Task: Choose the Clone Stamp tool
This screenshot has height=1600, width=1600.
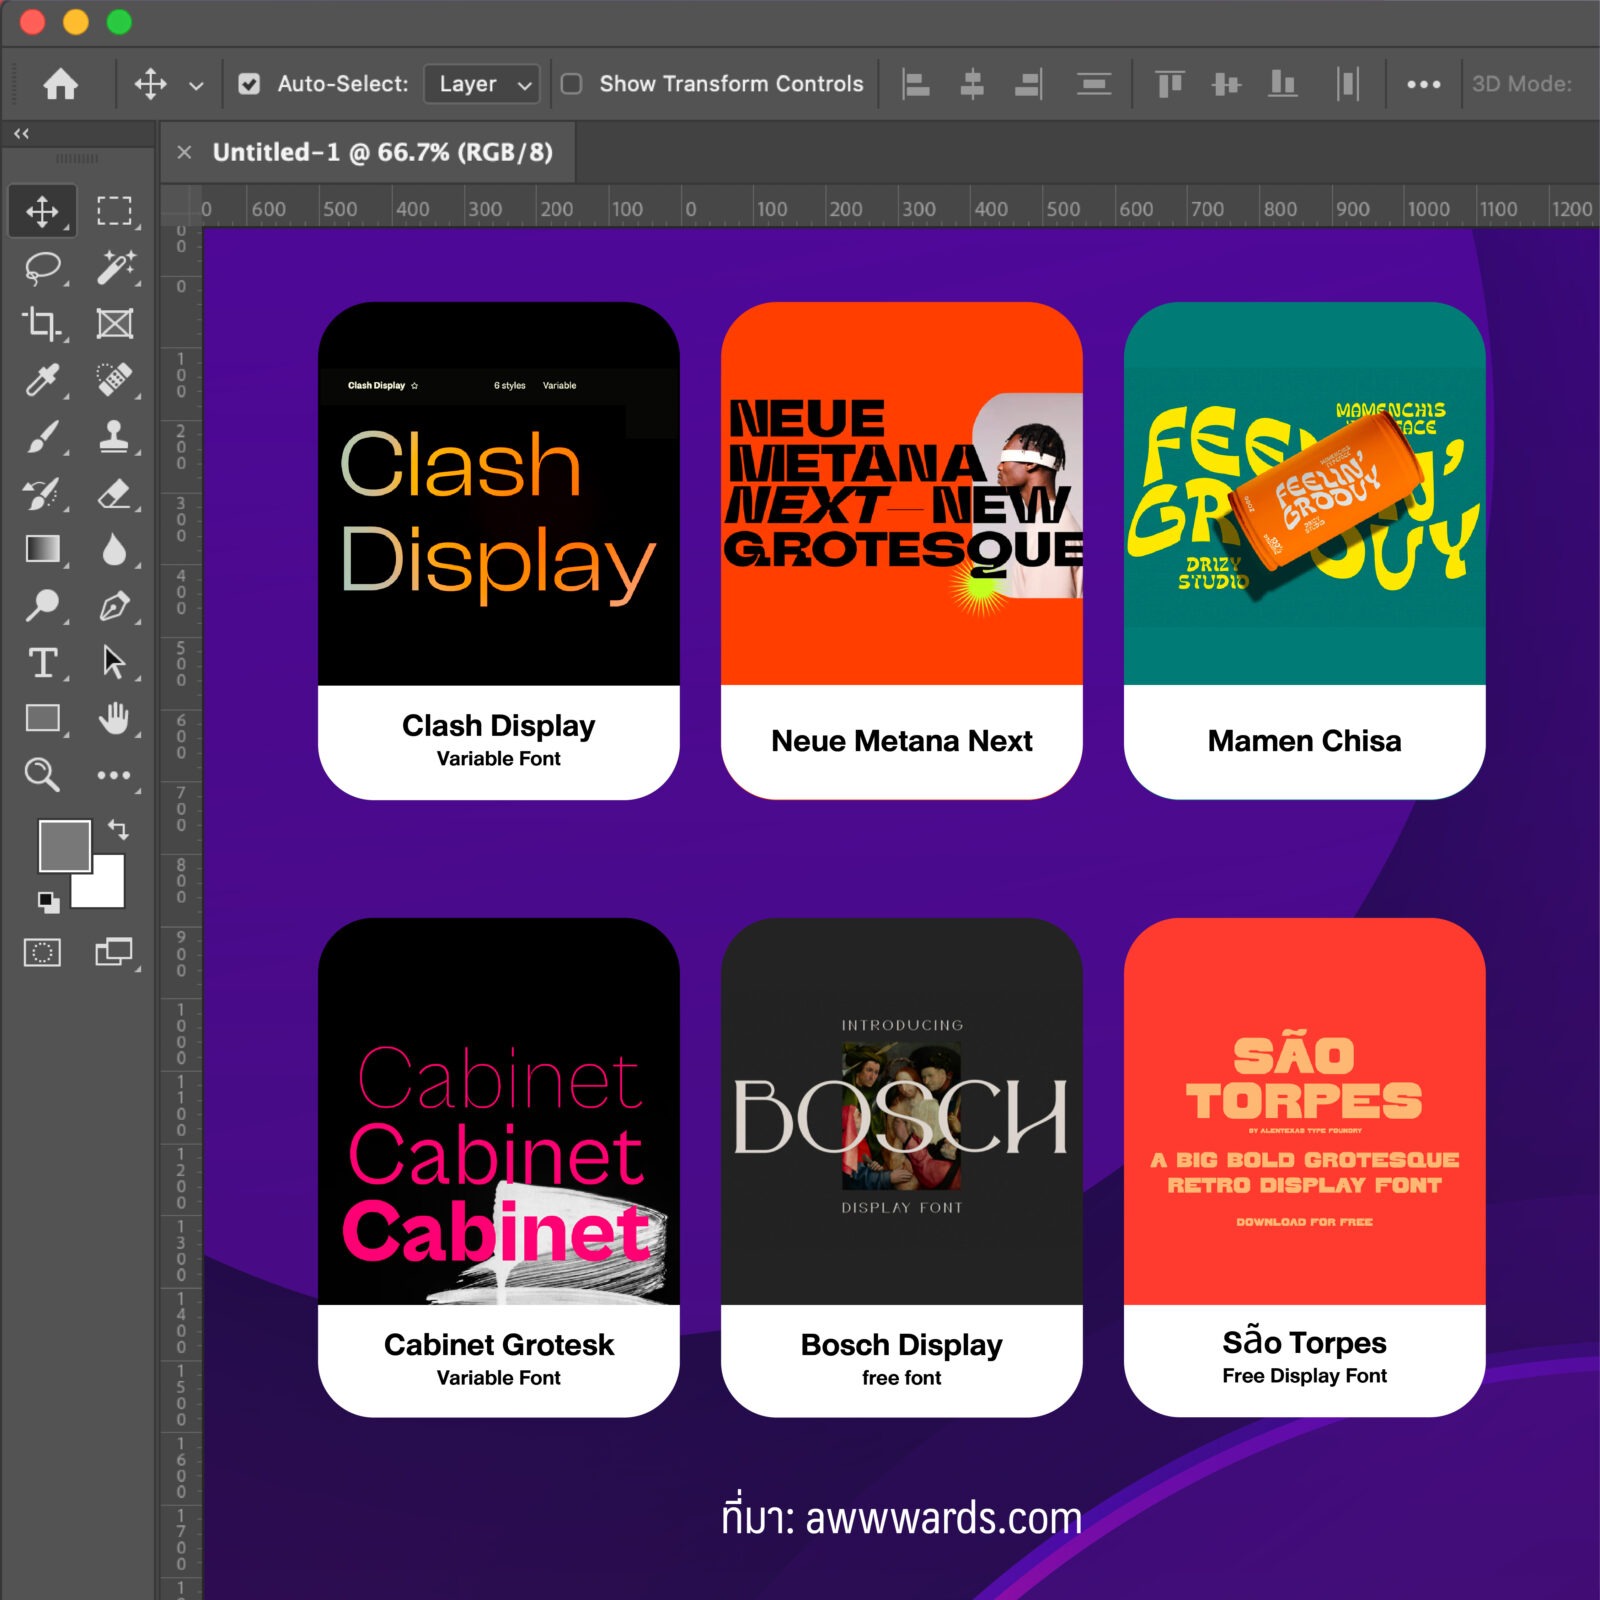Action: [x=114, y=437]
